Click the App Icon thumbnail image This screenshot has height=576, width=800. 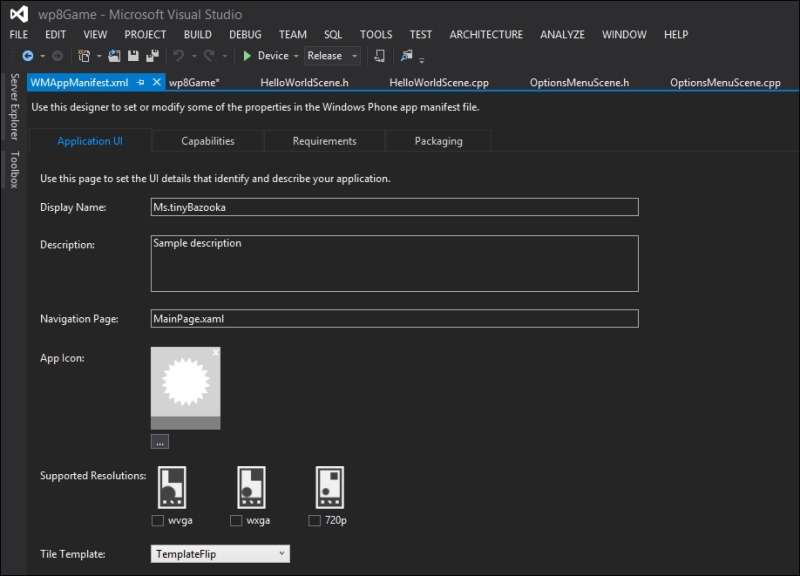coord(186,388)
